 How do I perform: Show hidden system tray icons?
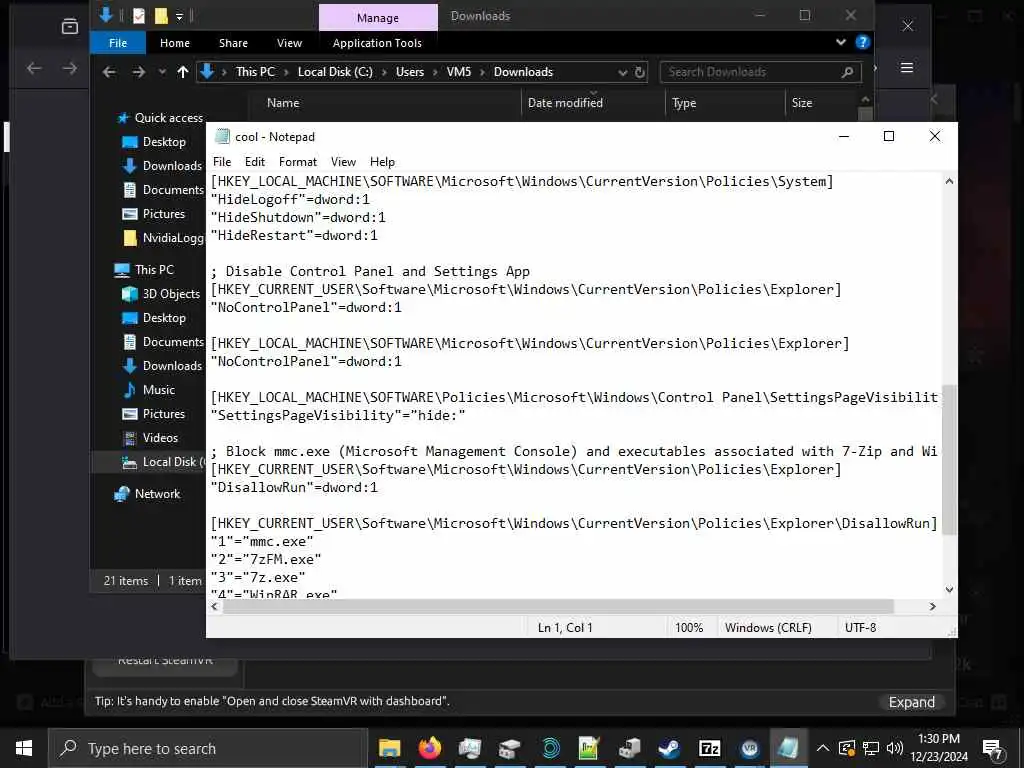coord(823,748)
